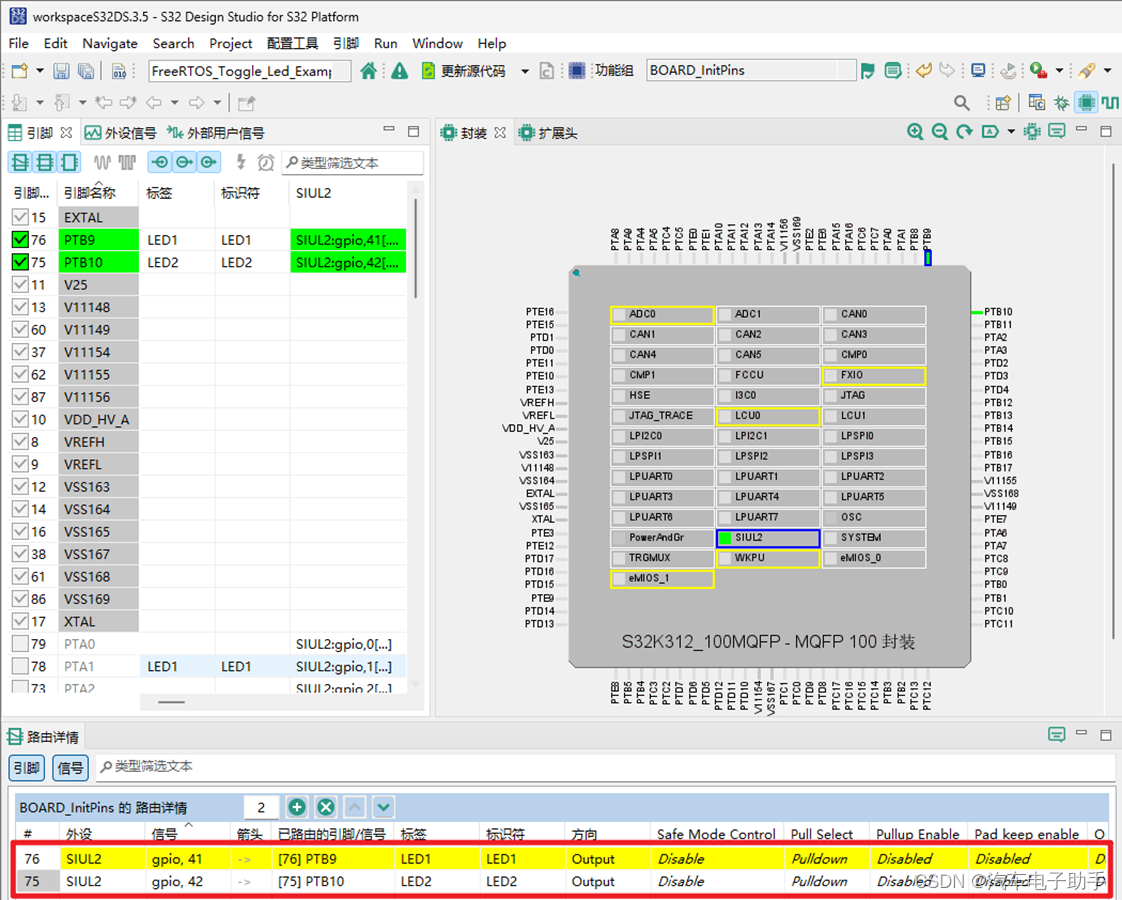
Task: Click the package chip switch icon
Action: click(x=1032, y=132)
